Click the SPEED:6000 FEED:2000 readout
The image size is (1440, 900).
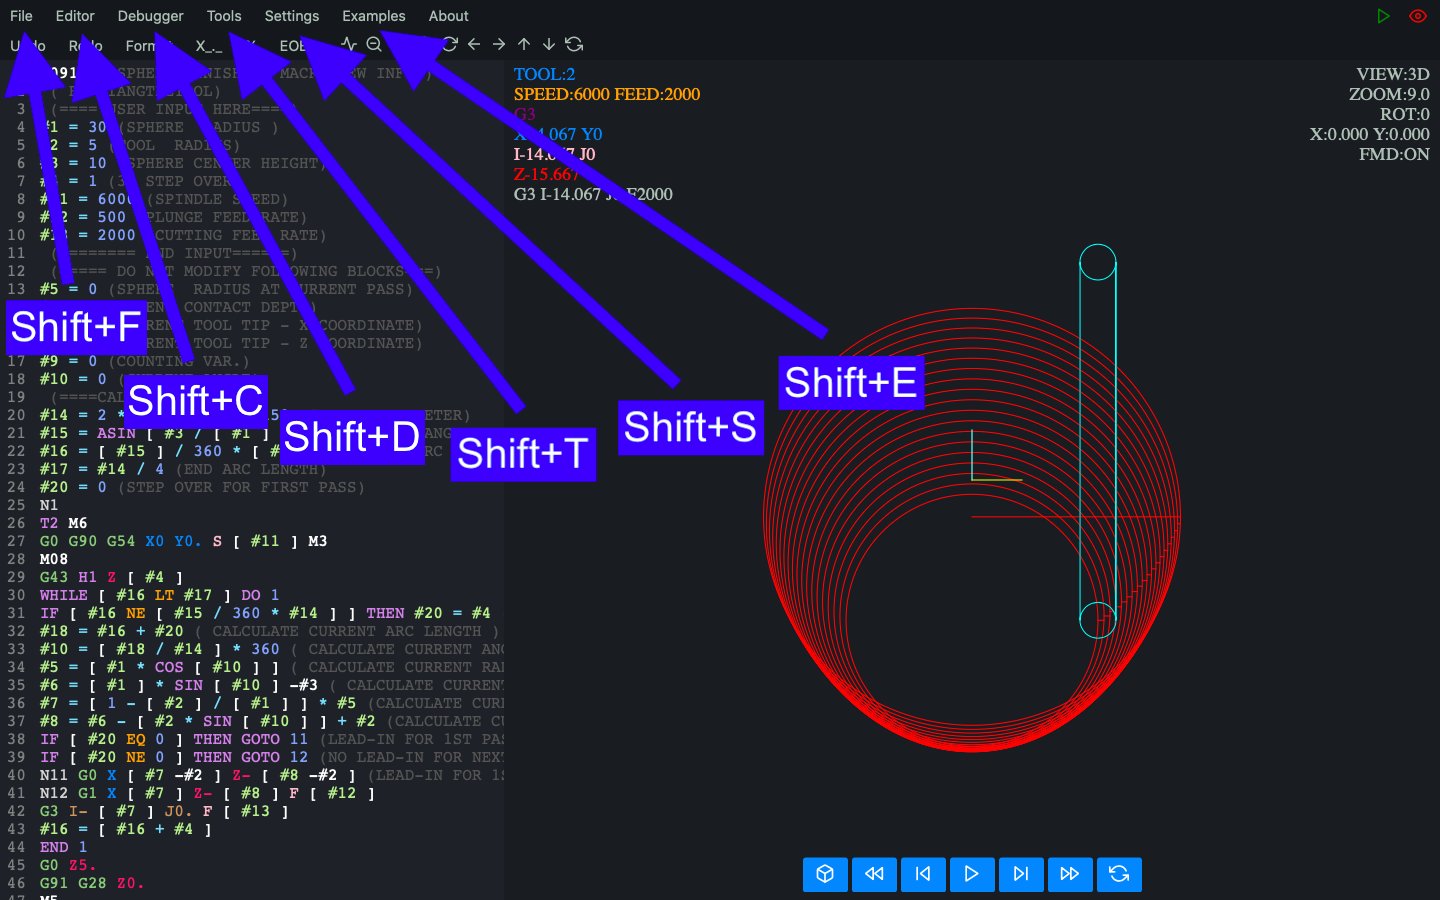[607, 94]
